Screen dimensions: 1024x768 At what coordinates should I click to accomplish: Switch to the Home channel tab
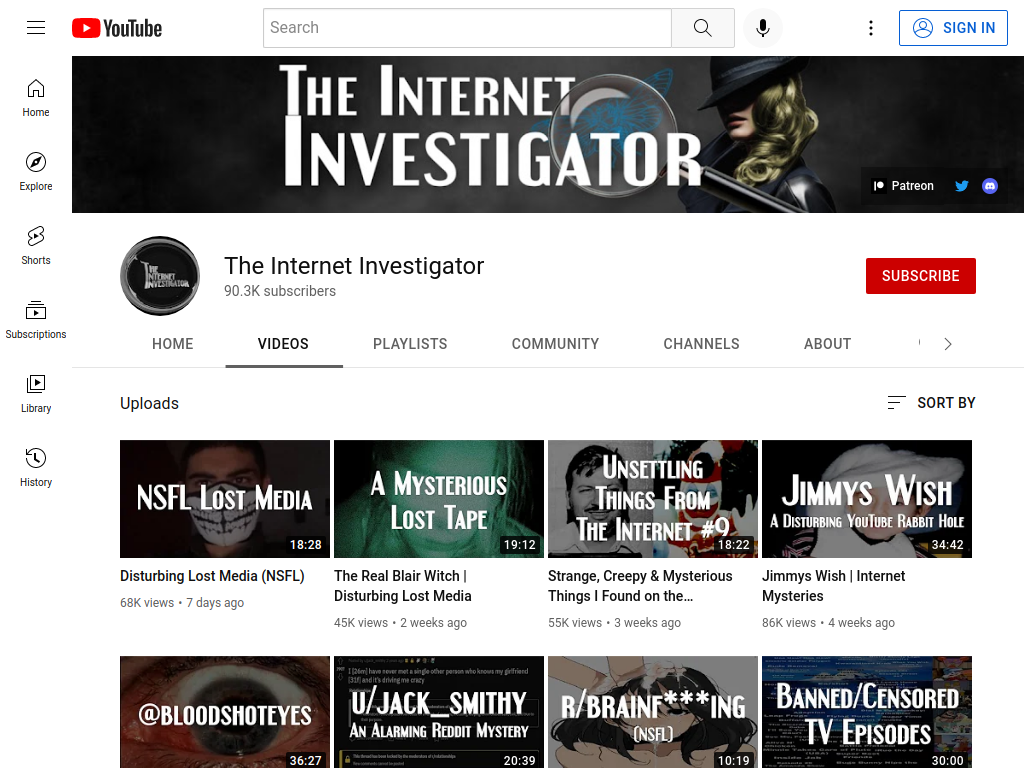point(172,344)
